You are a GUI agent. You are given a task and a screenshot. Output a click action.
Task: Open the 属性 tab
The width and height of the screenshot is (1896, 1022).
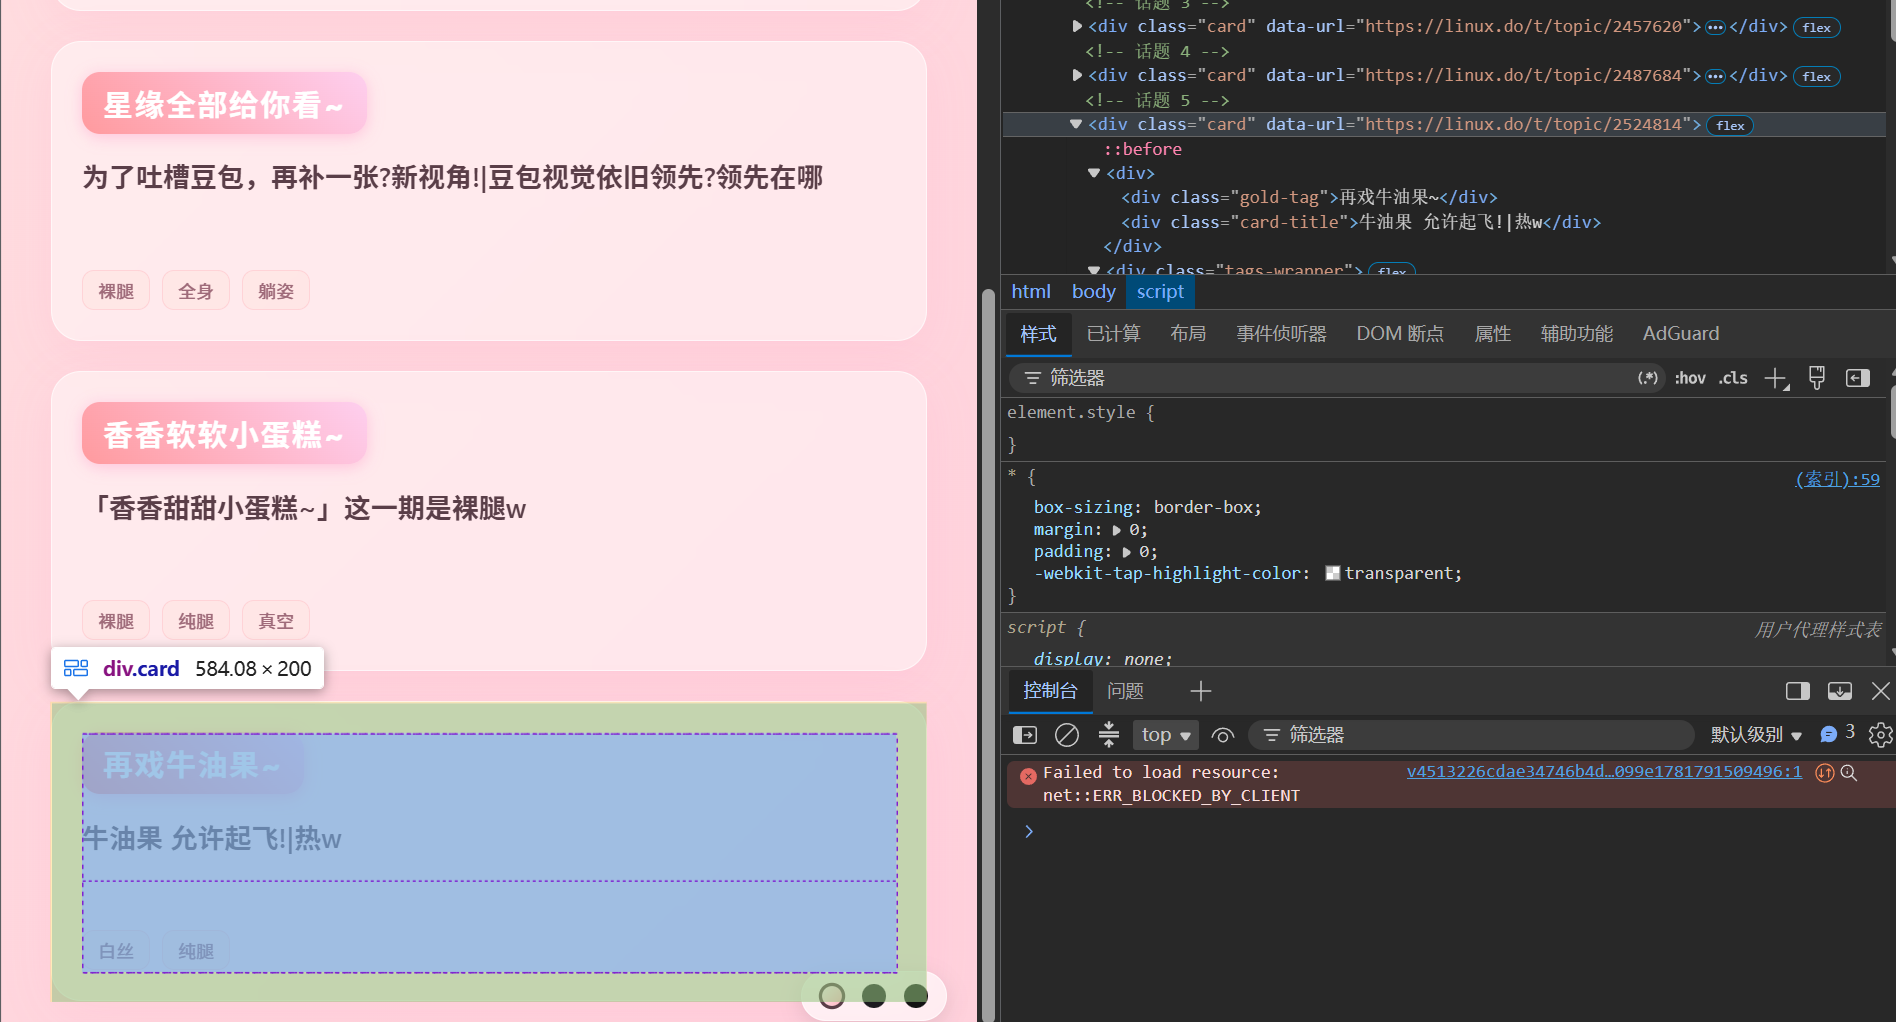point(1492,334)
